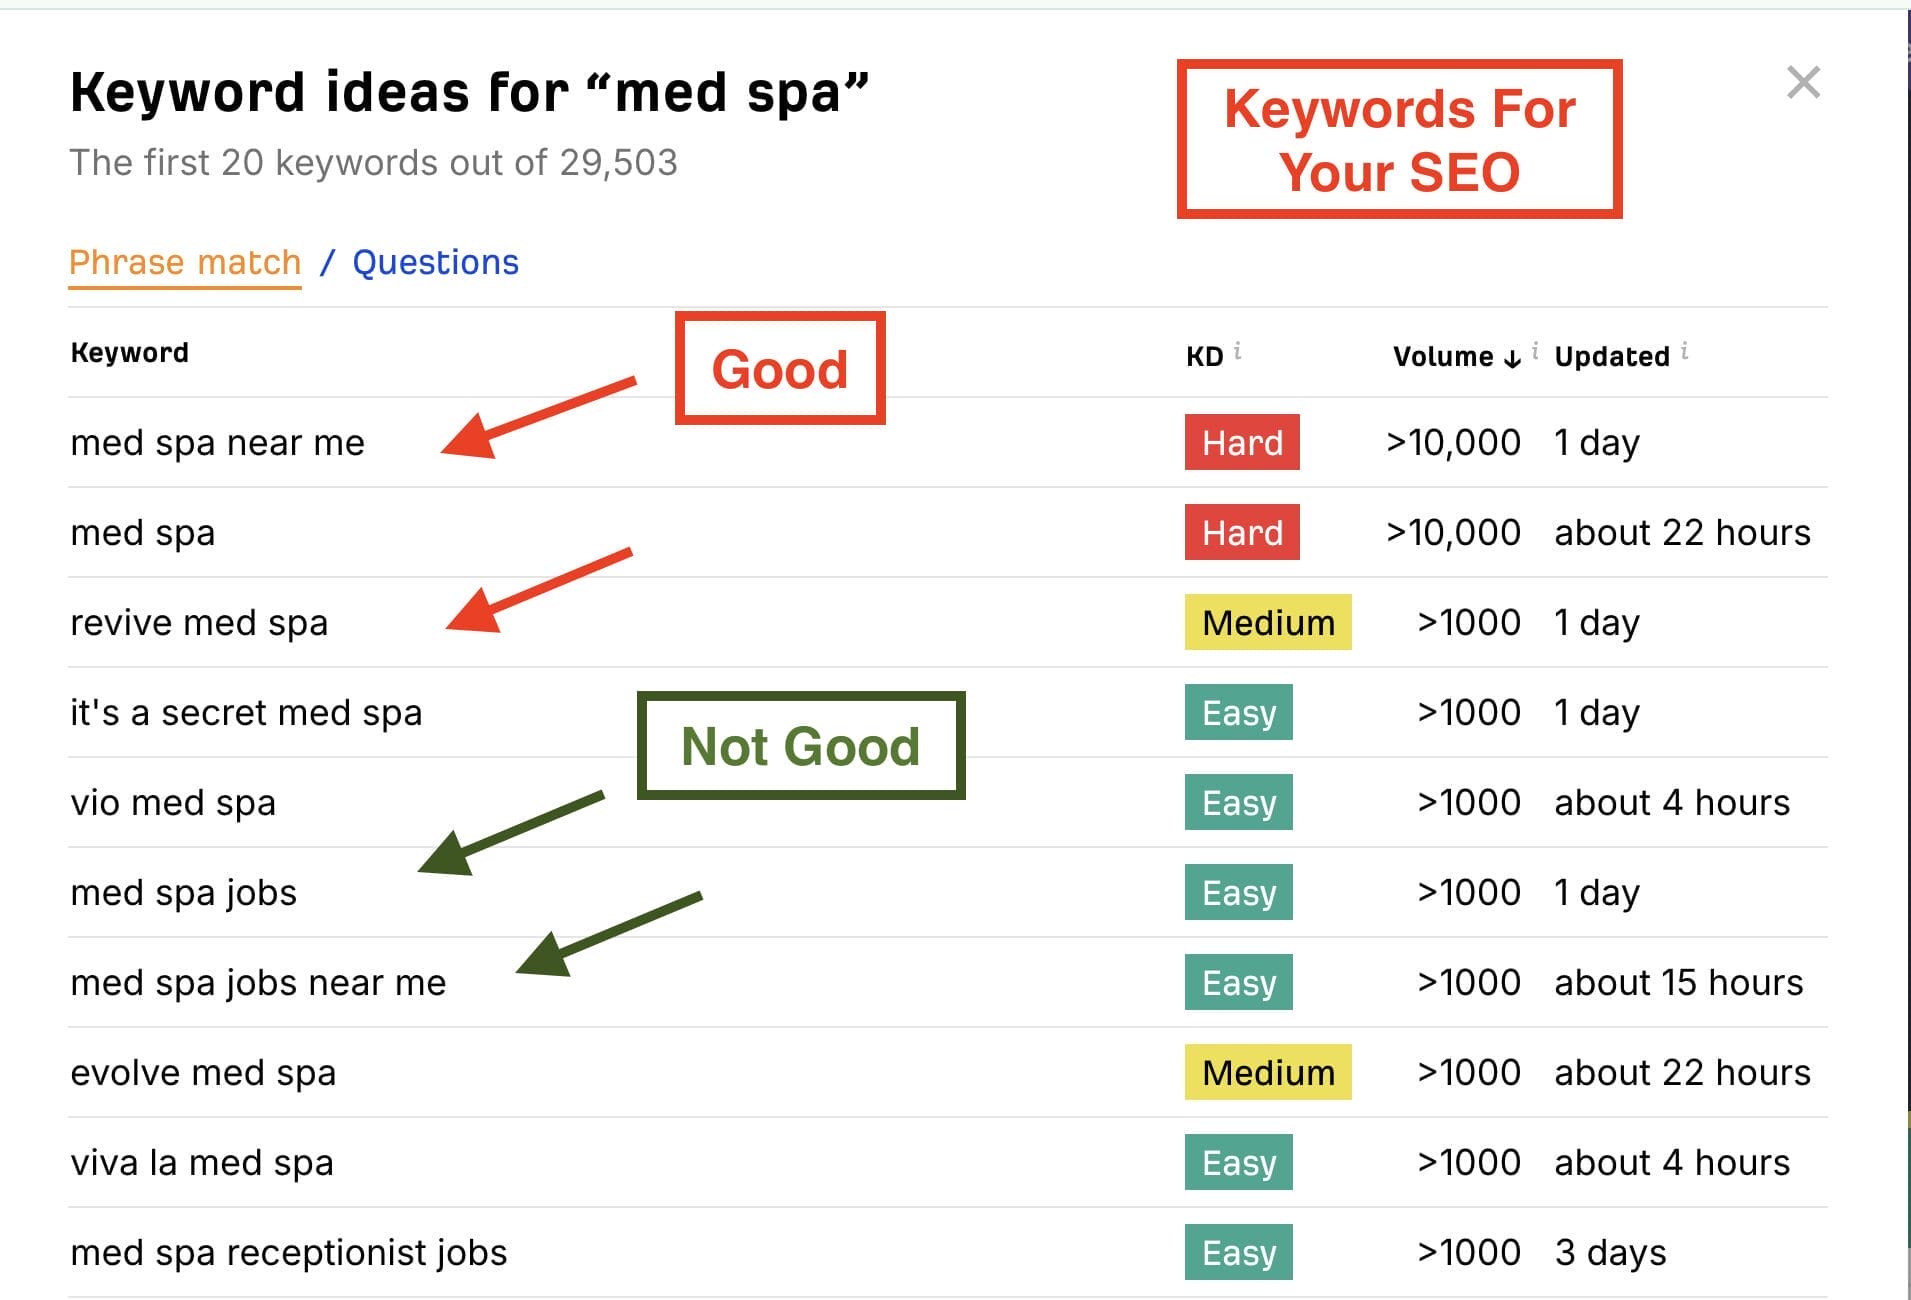Open the 'revive med spa' keyword

pos(199,623)
